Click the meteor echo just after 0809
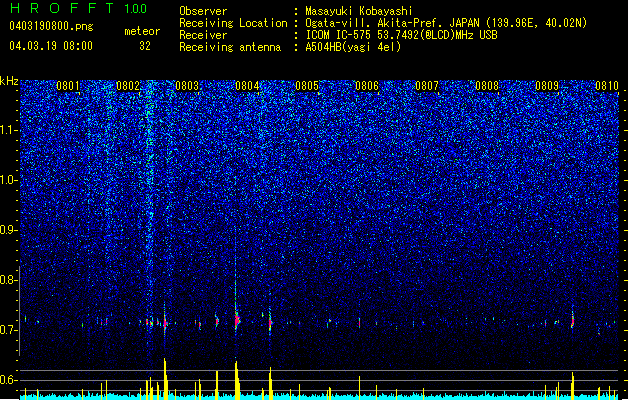This screenshot has height=400, width=629. point(572,320)
